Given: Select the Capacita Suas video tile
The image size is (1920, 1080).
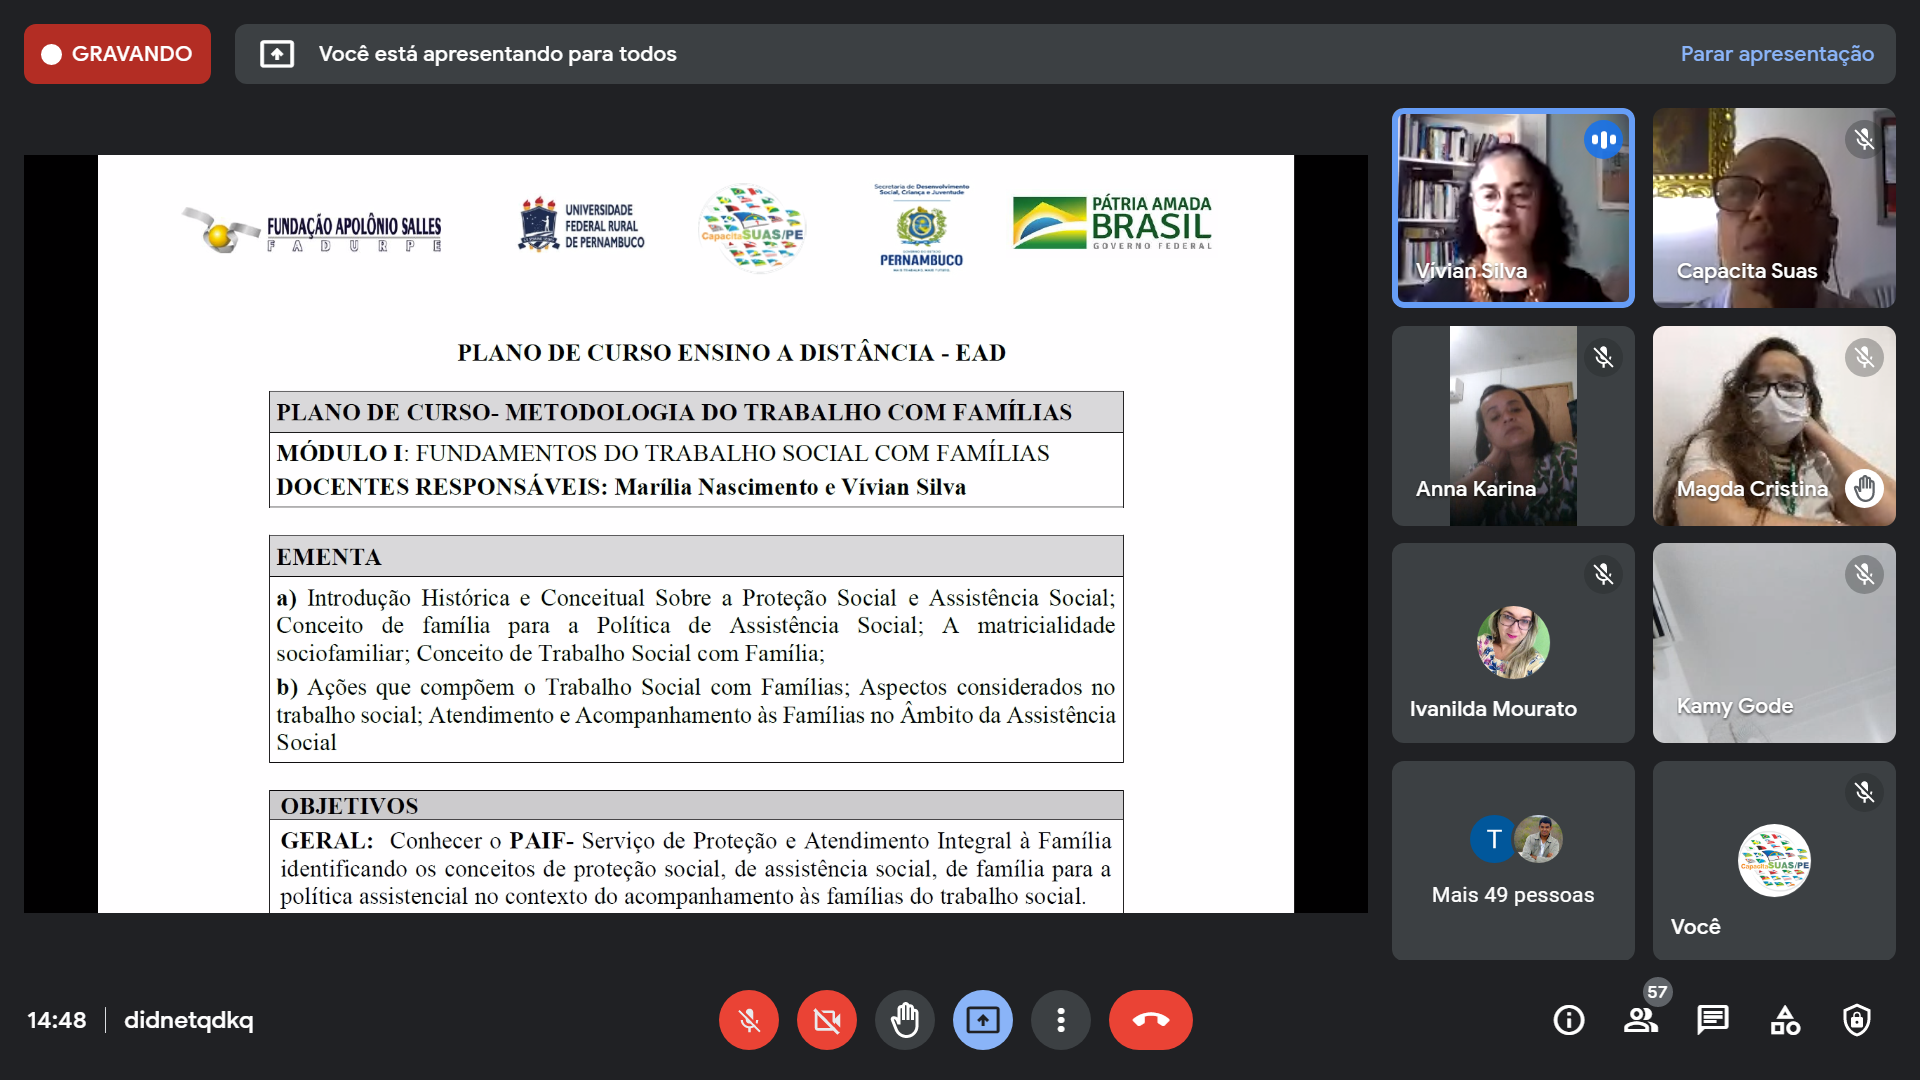Looking at the screenshot, I should (1773, 208).
